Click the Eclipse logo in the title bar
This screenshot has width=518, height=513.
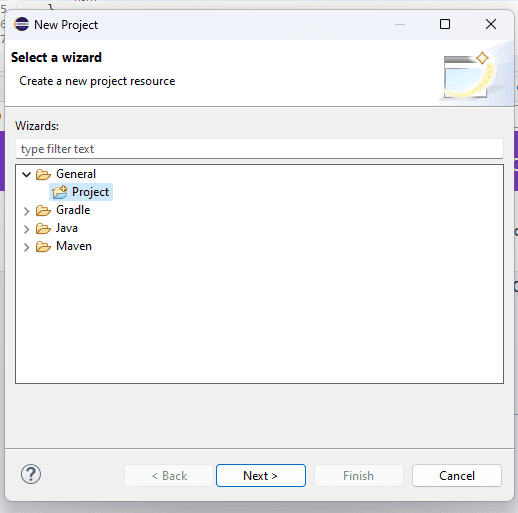pos(22,24)
